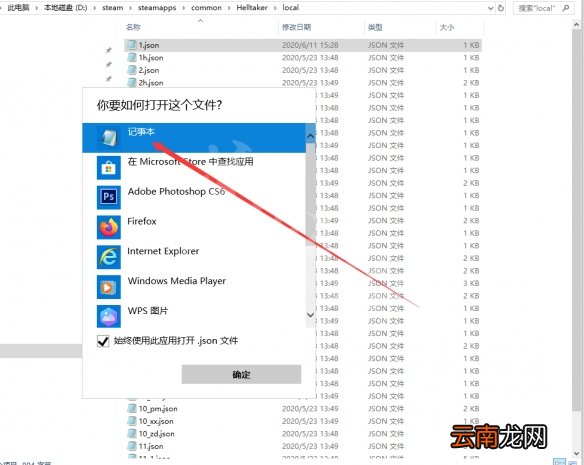
Task: Sort by the 大小 column header
Action: click(x=447, y=27)
